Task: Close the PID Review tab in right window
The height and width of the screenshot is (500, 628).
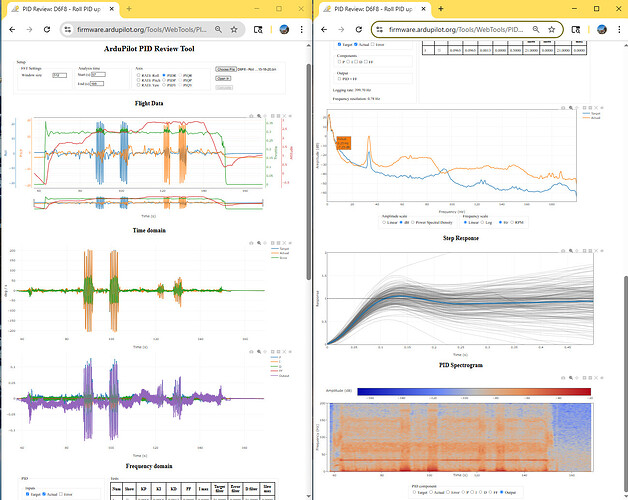Action: [424, 9]
